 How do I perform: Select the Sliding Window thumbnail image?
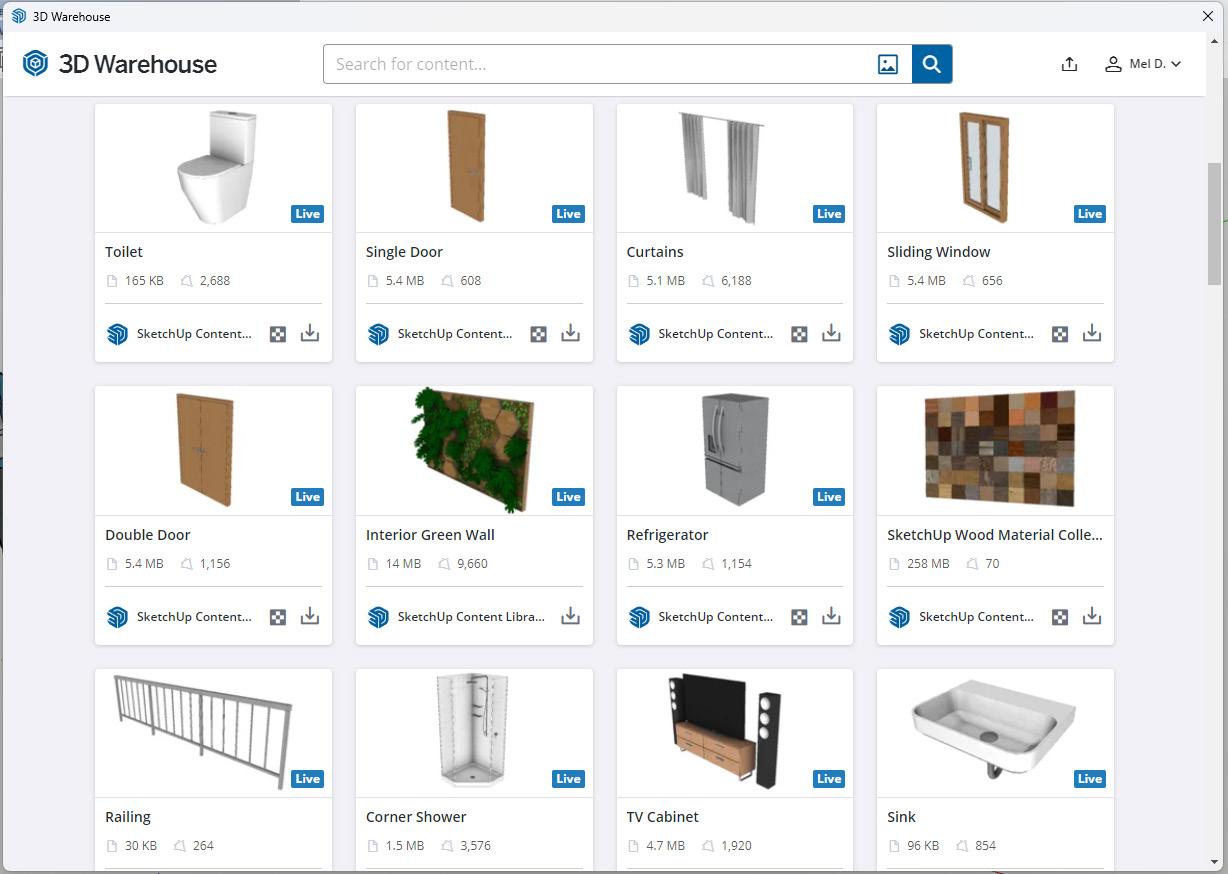tap(995, 168)
